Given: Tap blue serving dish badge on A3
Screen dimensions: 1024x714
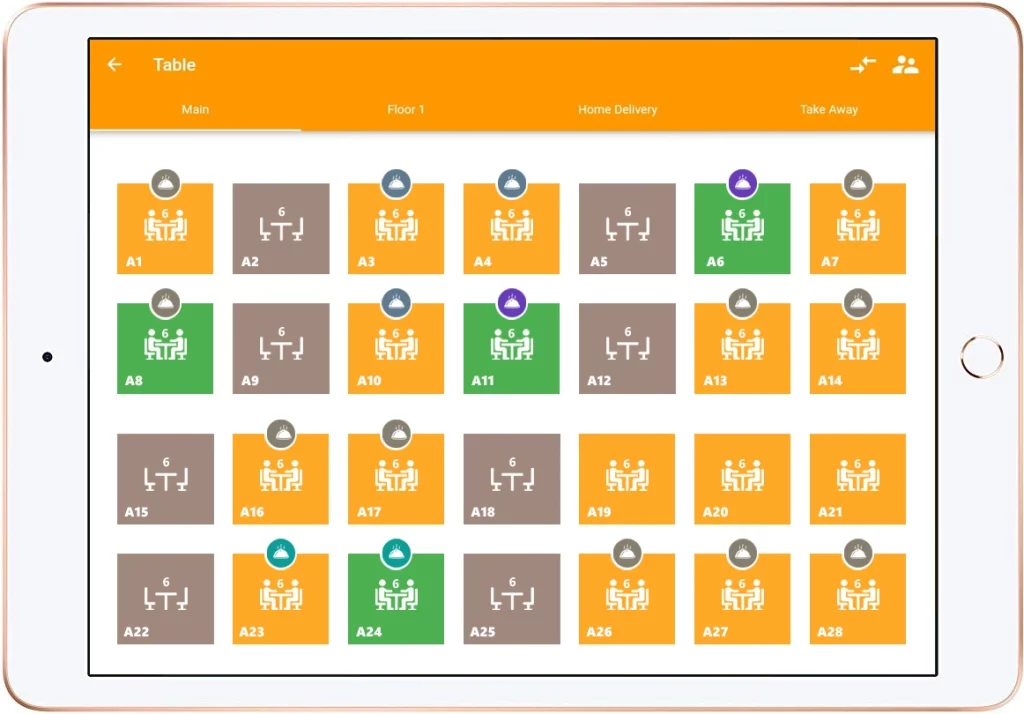Looking at the screenshot, I should coord(396,184).
